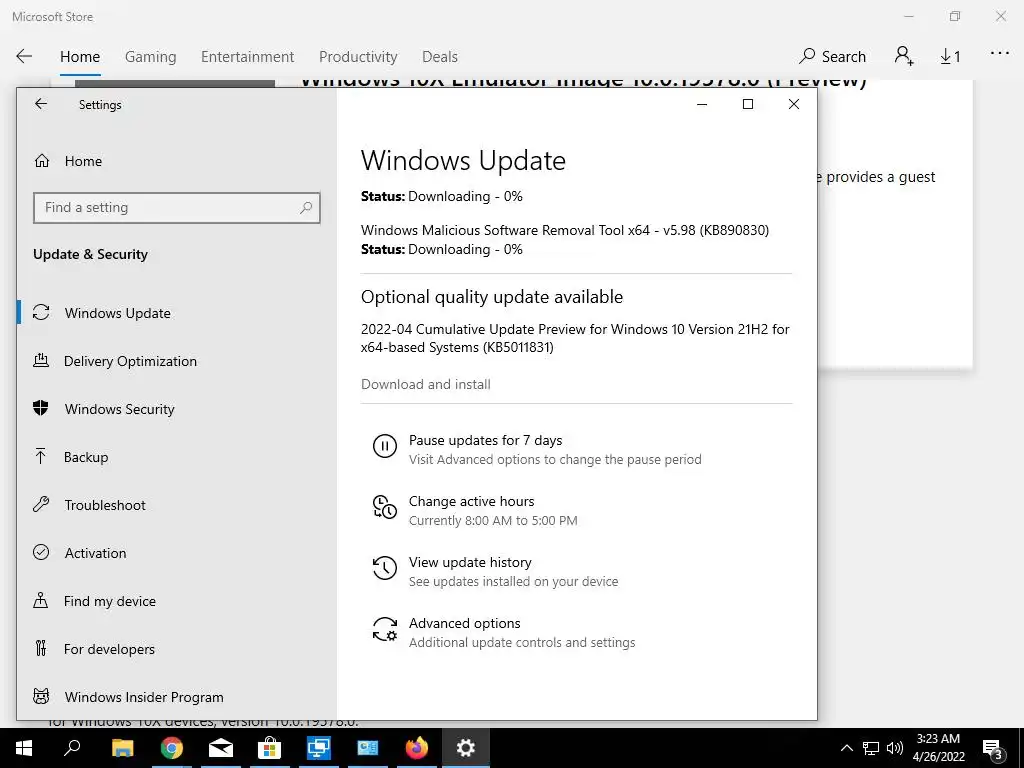Open Windows Security page
This screenshot has width=1024, height=768.
(x=120, y=409)
